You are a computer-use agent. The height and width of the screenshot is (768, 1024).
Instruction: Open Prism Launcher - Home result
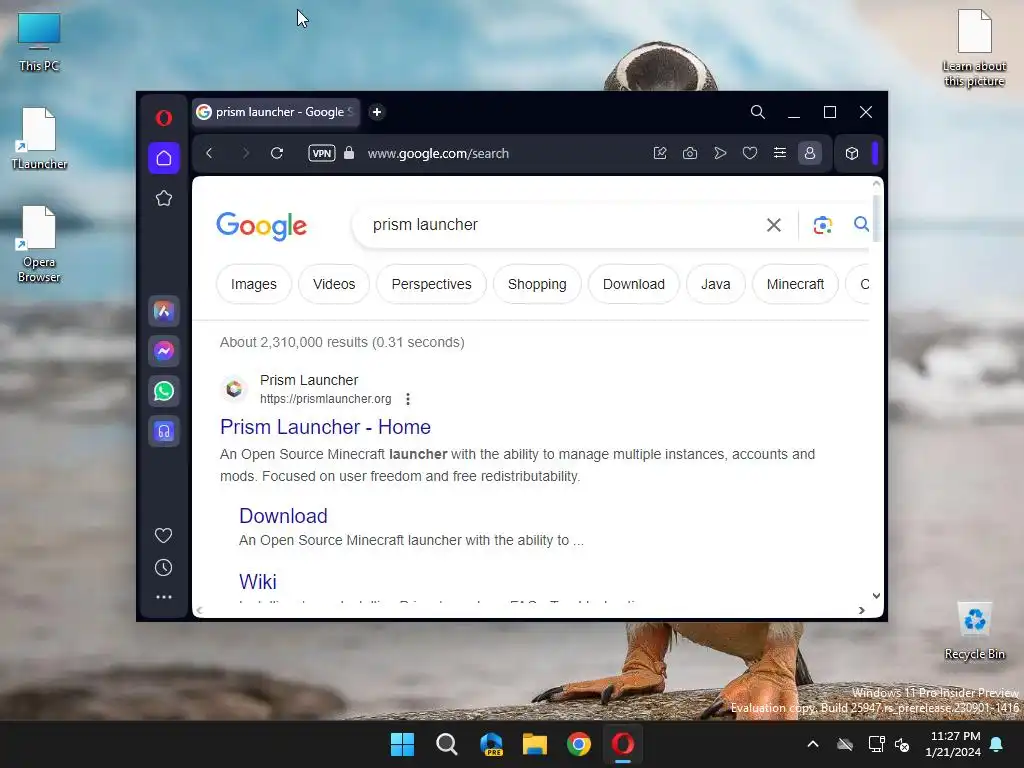[x=325, y=427]
